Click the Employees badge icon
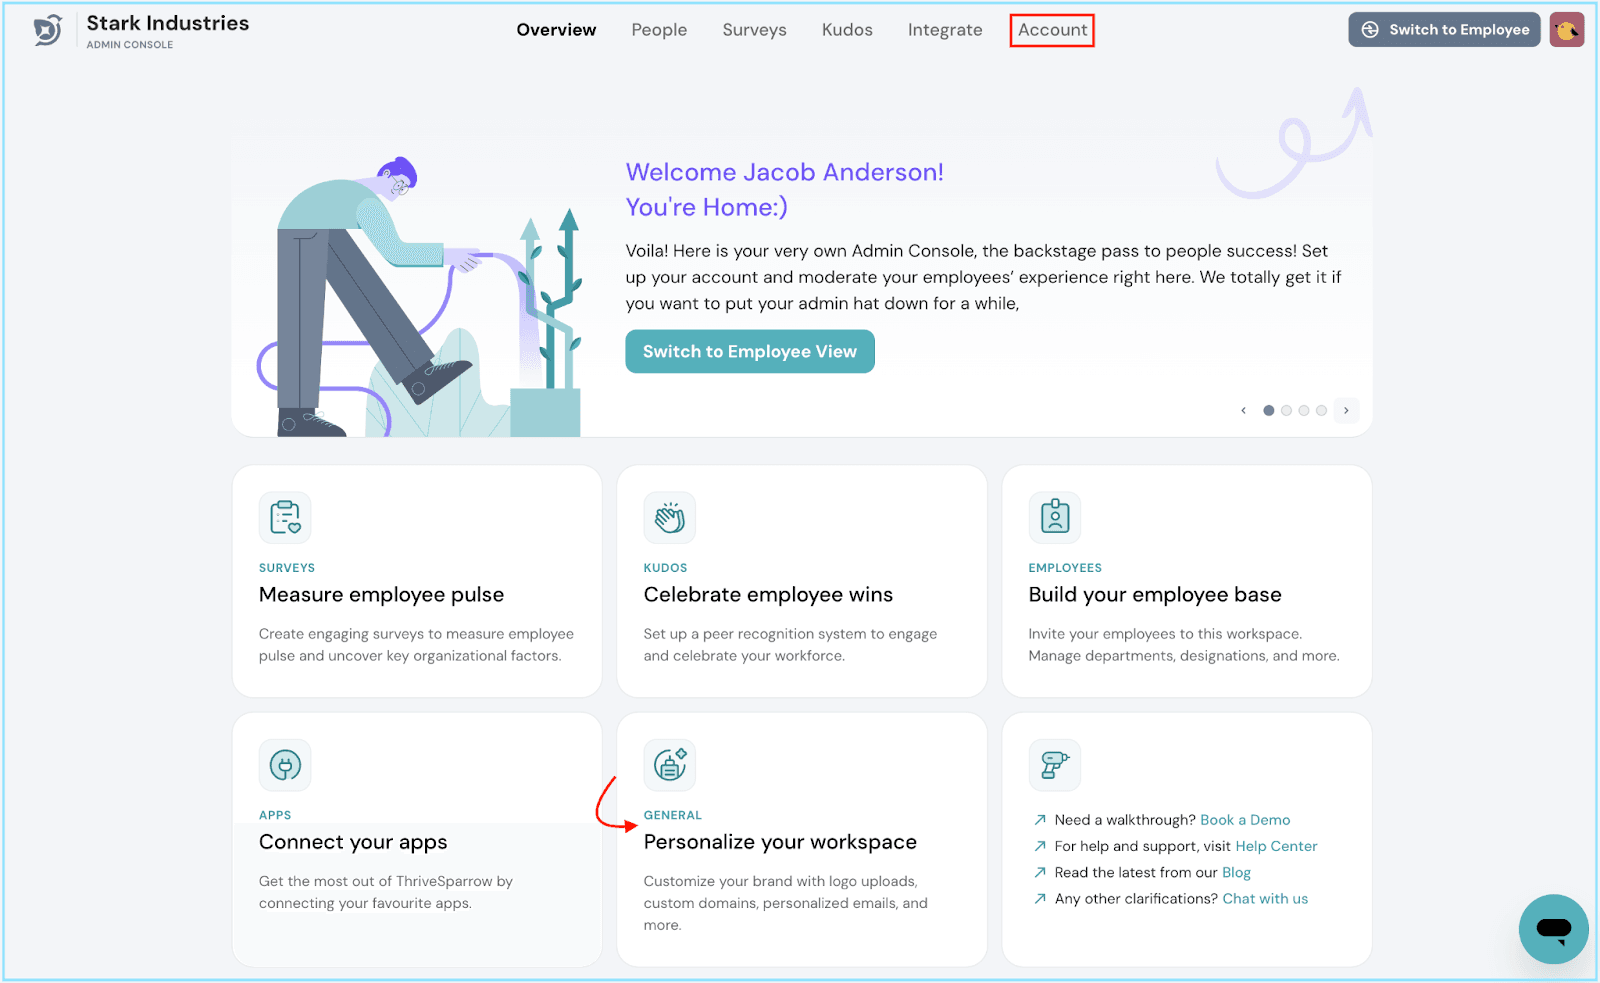Image resolution: width=1600 pixels, height=983 pixels. (x=1055, y=518)
